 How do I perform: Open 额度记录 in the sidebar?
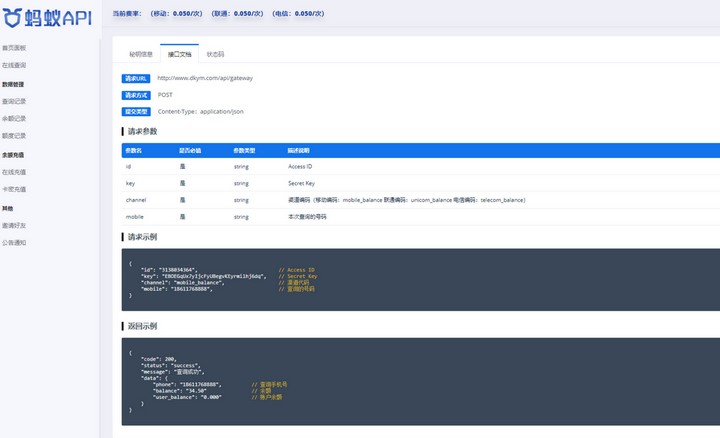[x=14, y=136]
